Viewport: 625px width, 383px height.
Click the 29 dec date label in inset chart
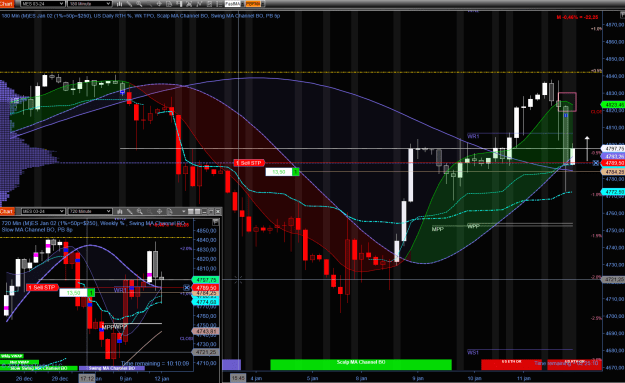60,379
